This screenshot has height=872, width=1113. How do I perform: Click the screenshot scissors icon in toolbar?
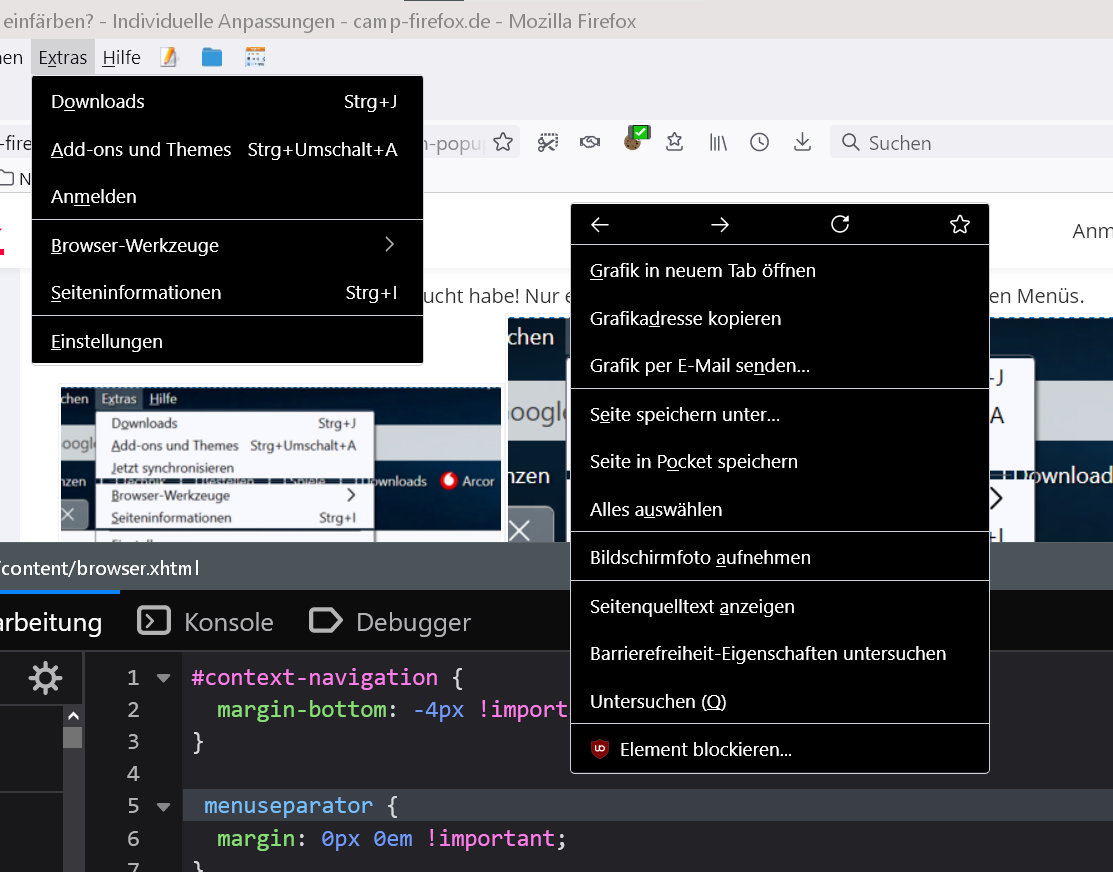click(x=547, y=143)
